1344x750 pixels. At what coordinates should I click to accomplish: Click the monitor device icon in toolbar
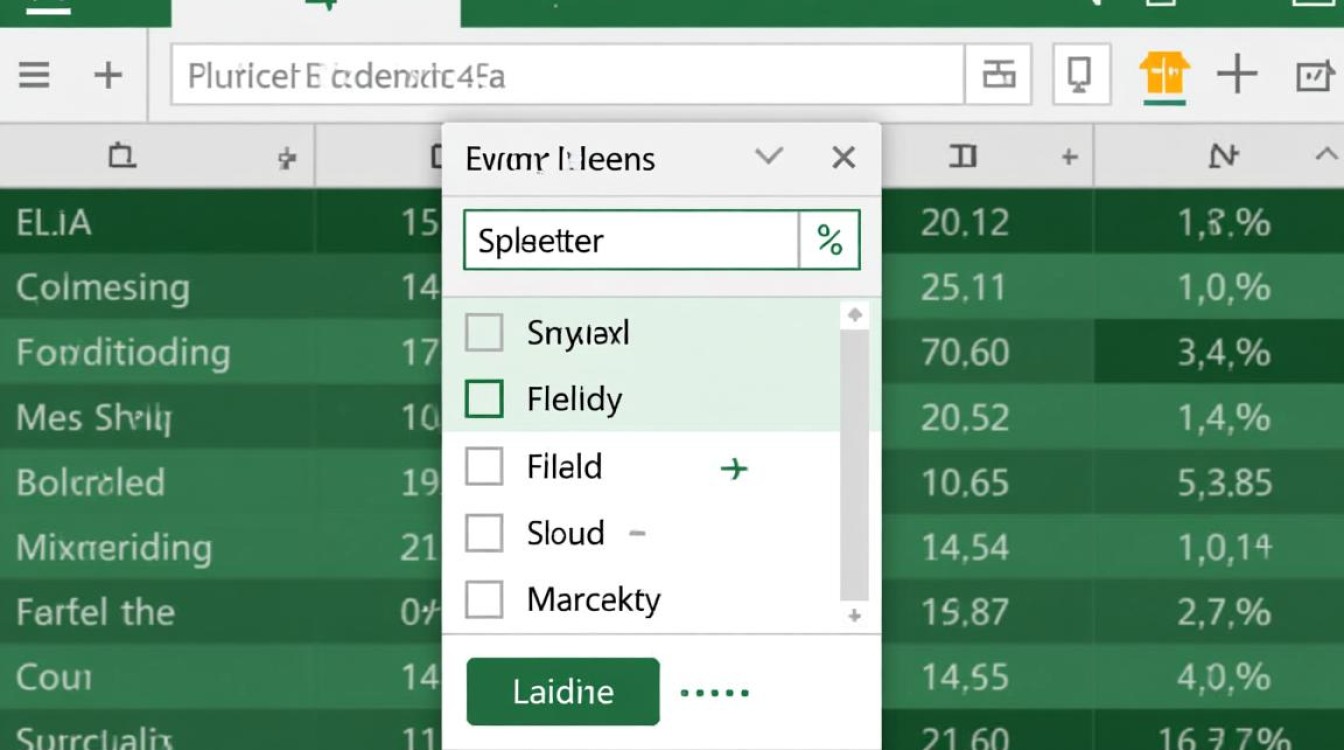coord(1080,75)
